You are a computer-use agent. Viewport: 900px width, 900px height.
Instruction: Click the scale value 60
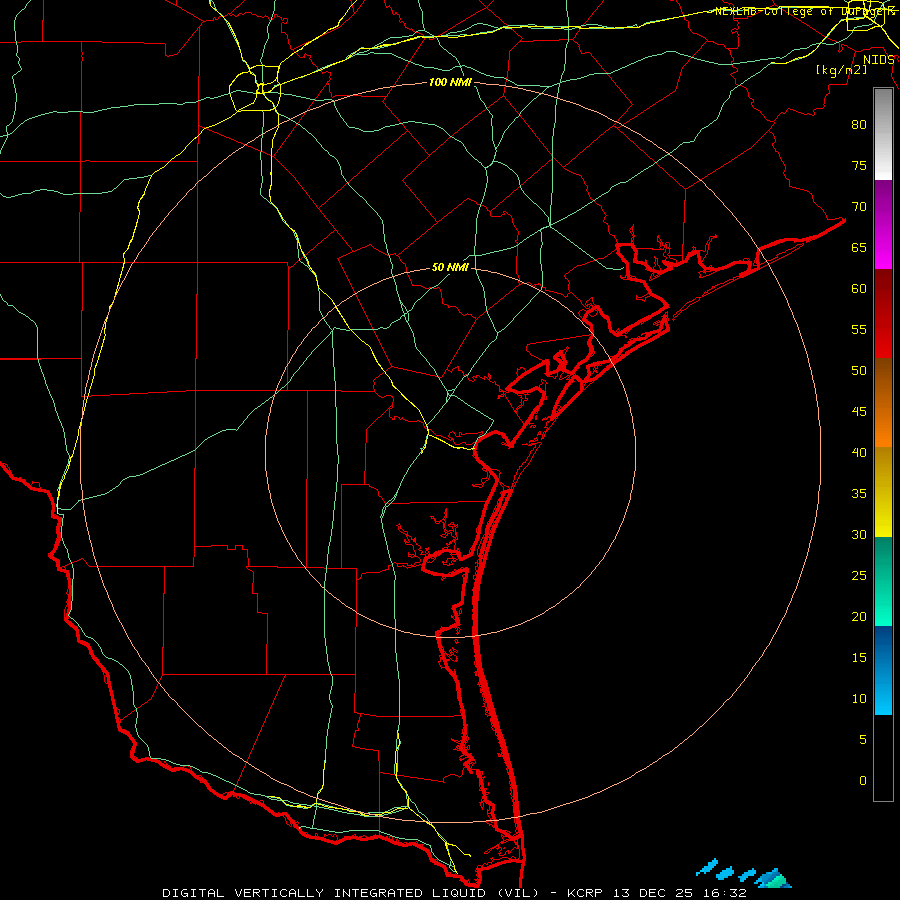pyautogui.click(x=859, y=289)
